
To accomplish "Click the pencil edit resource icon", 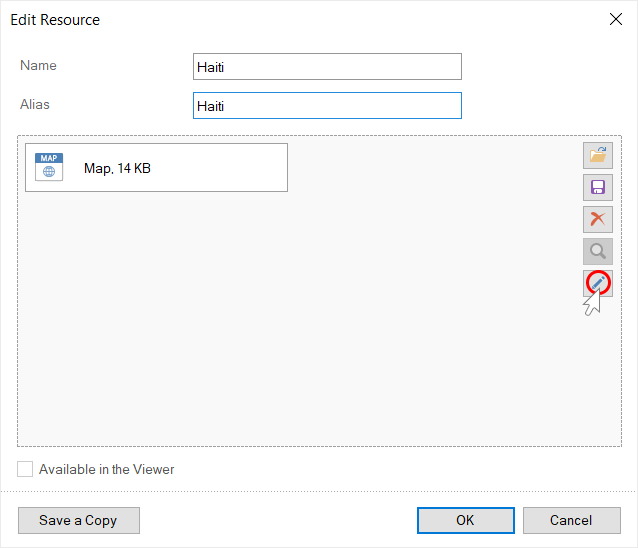I will click(x=598, y=284).
